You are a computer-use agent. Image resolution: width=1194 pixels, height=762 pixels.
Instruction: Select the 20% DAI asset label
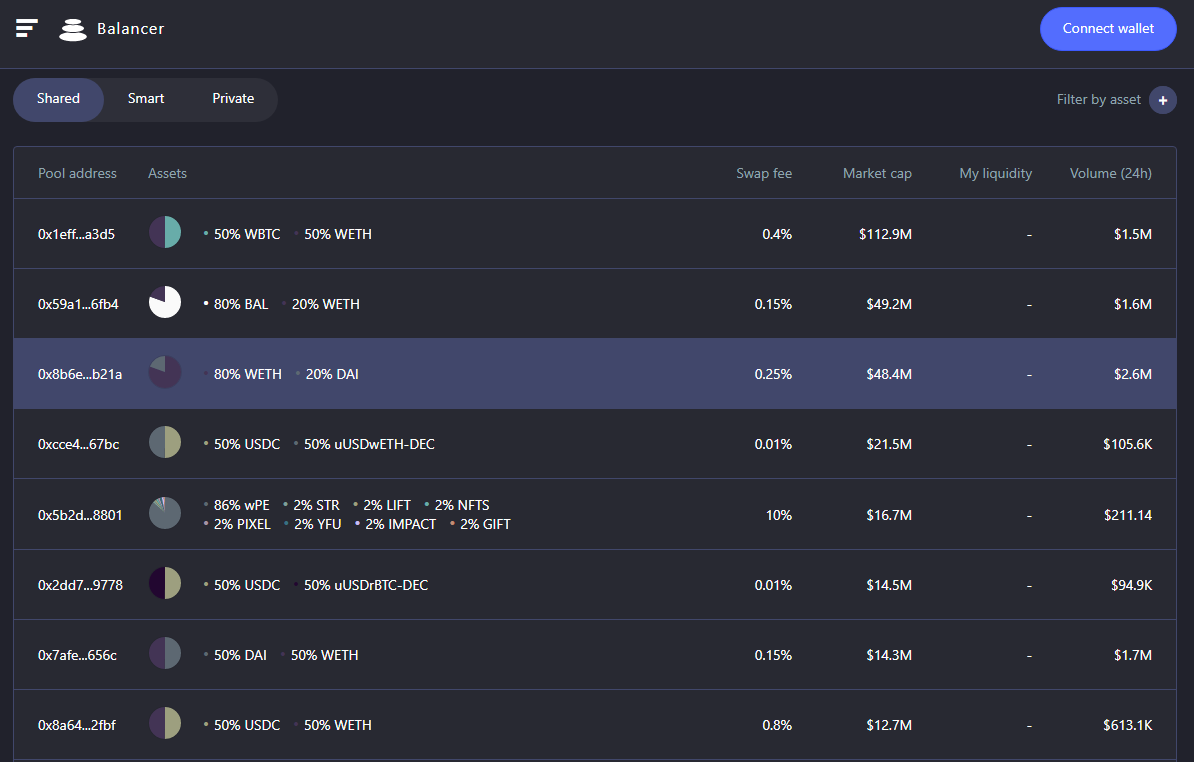click(332, 375)
